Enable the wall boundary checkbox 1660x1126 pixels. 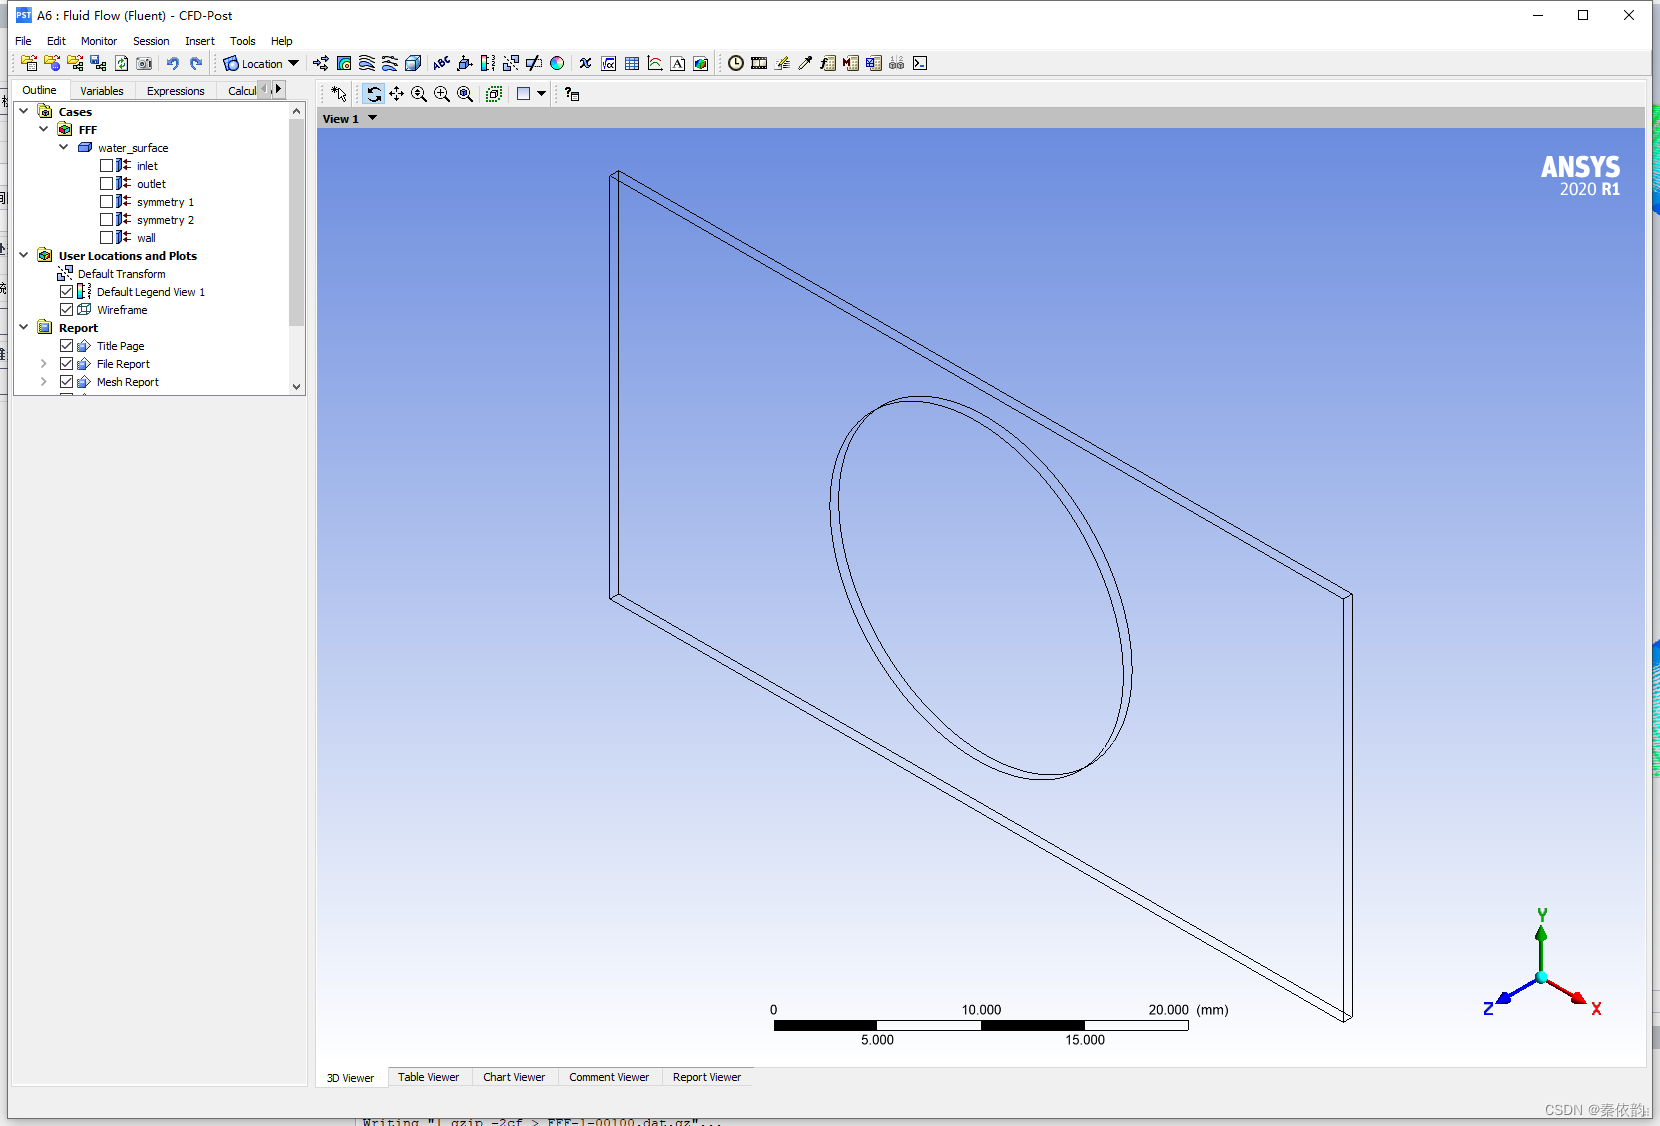(106, 238)
